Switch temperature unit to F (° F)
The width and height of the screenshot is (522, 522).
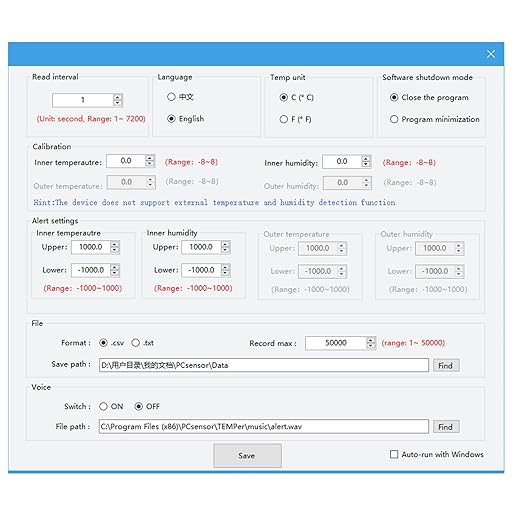(x=284, y=119)
